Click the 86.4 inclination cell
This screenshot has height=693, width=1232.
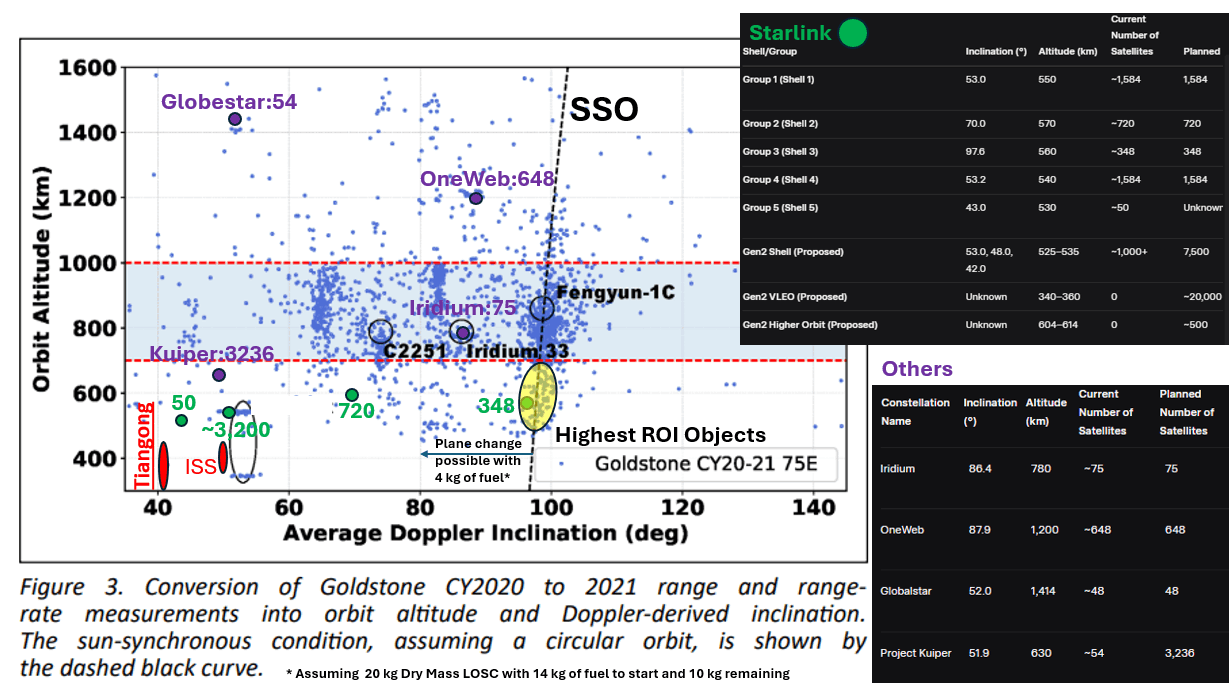980,468
